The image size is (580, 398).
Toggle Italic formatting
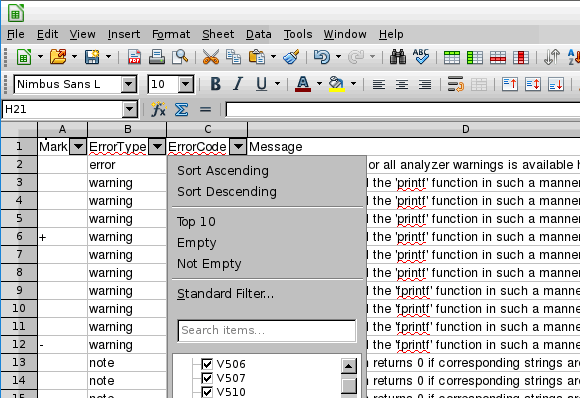click(238, 84)
